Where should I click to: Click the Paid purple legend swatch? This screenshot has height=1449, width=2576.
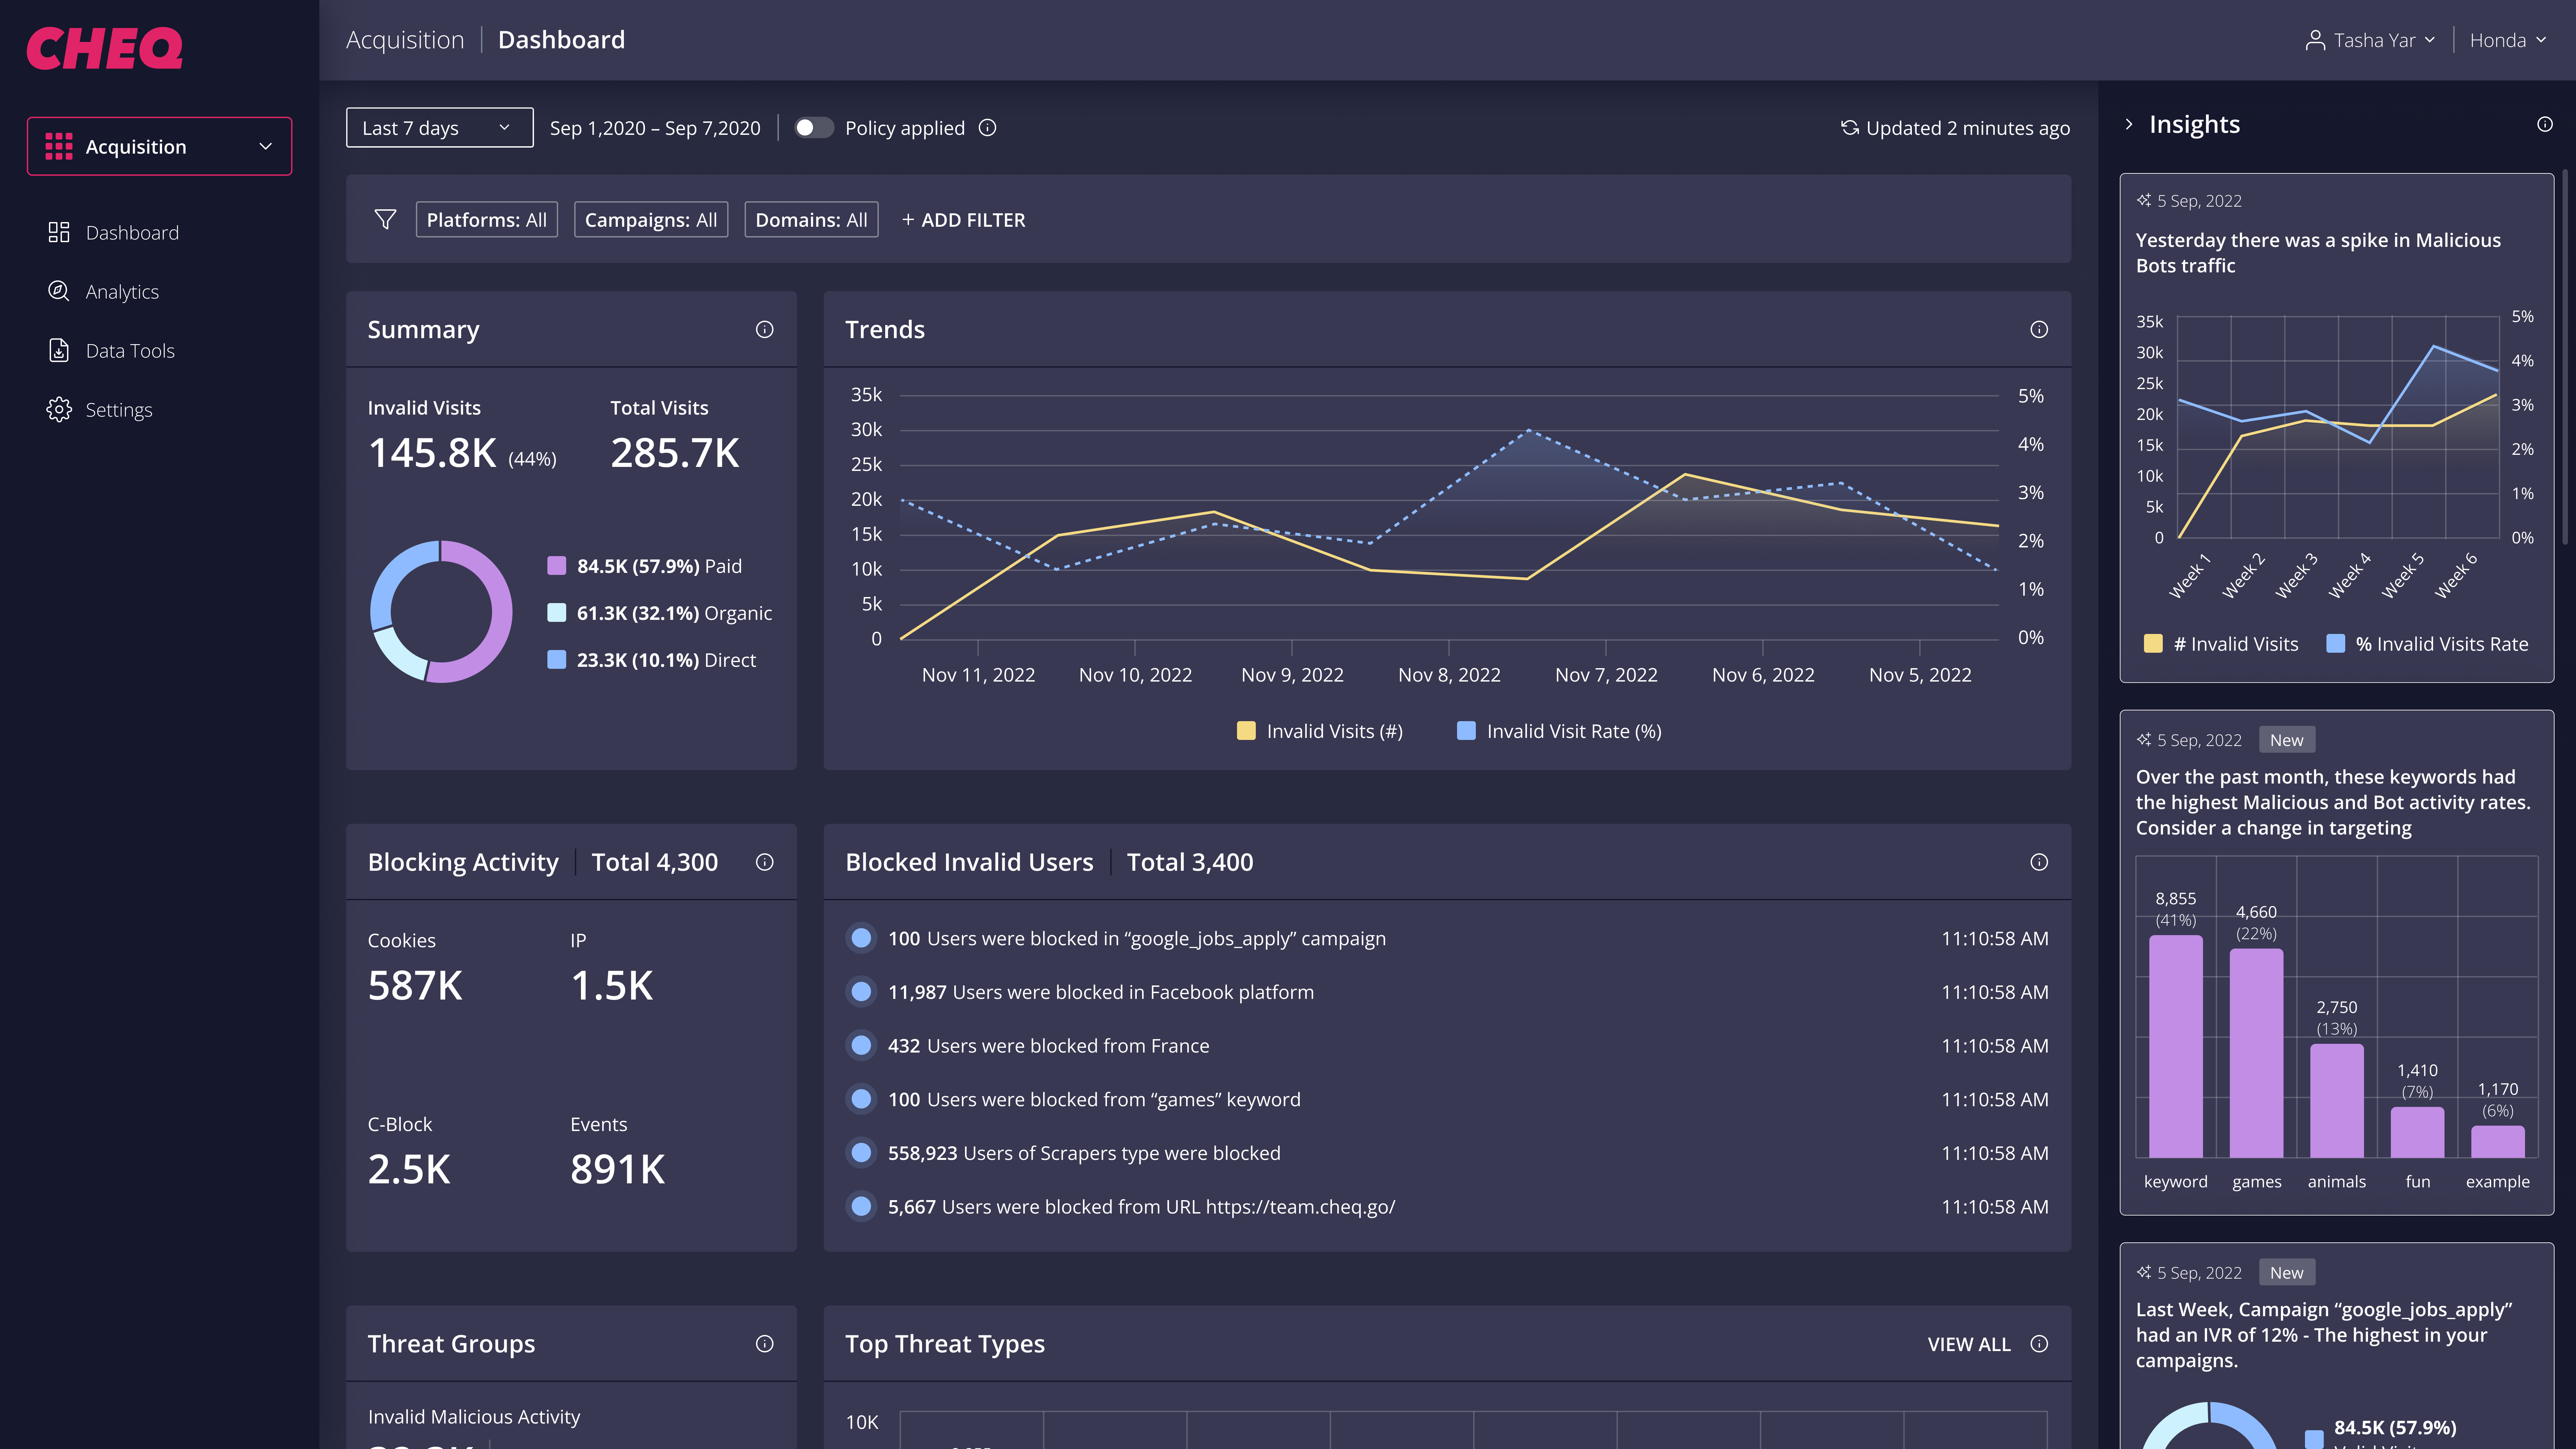click(557, 566)
